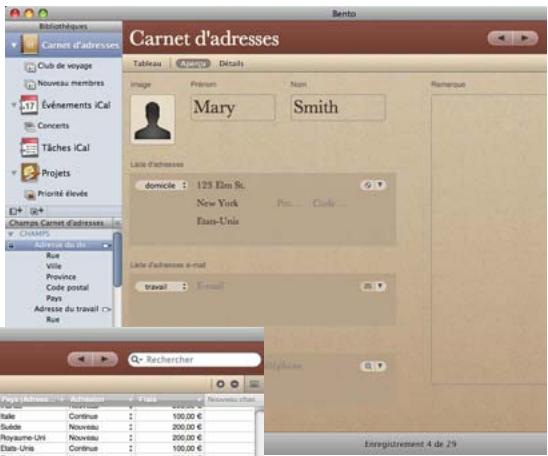Click the contact silhouette image box
This screenshot has height=456, width=548.
click(x=153, y=119)
